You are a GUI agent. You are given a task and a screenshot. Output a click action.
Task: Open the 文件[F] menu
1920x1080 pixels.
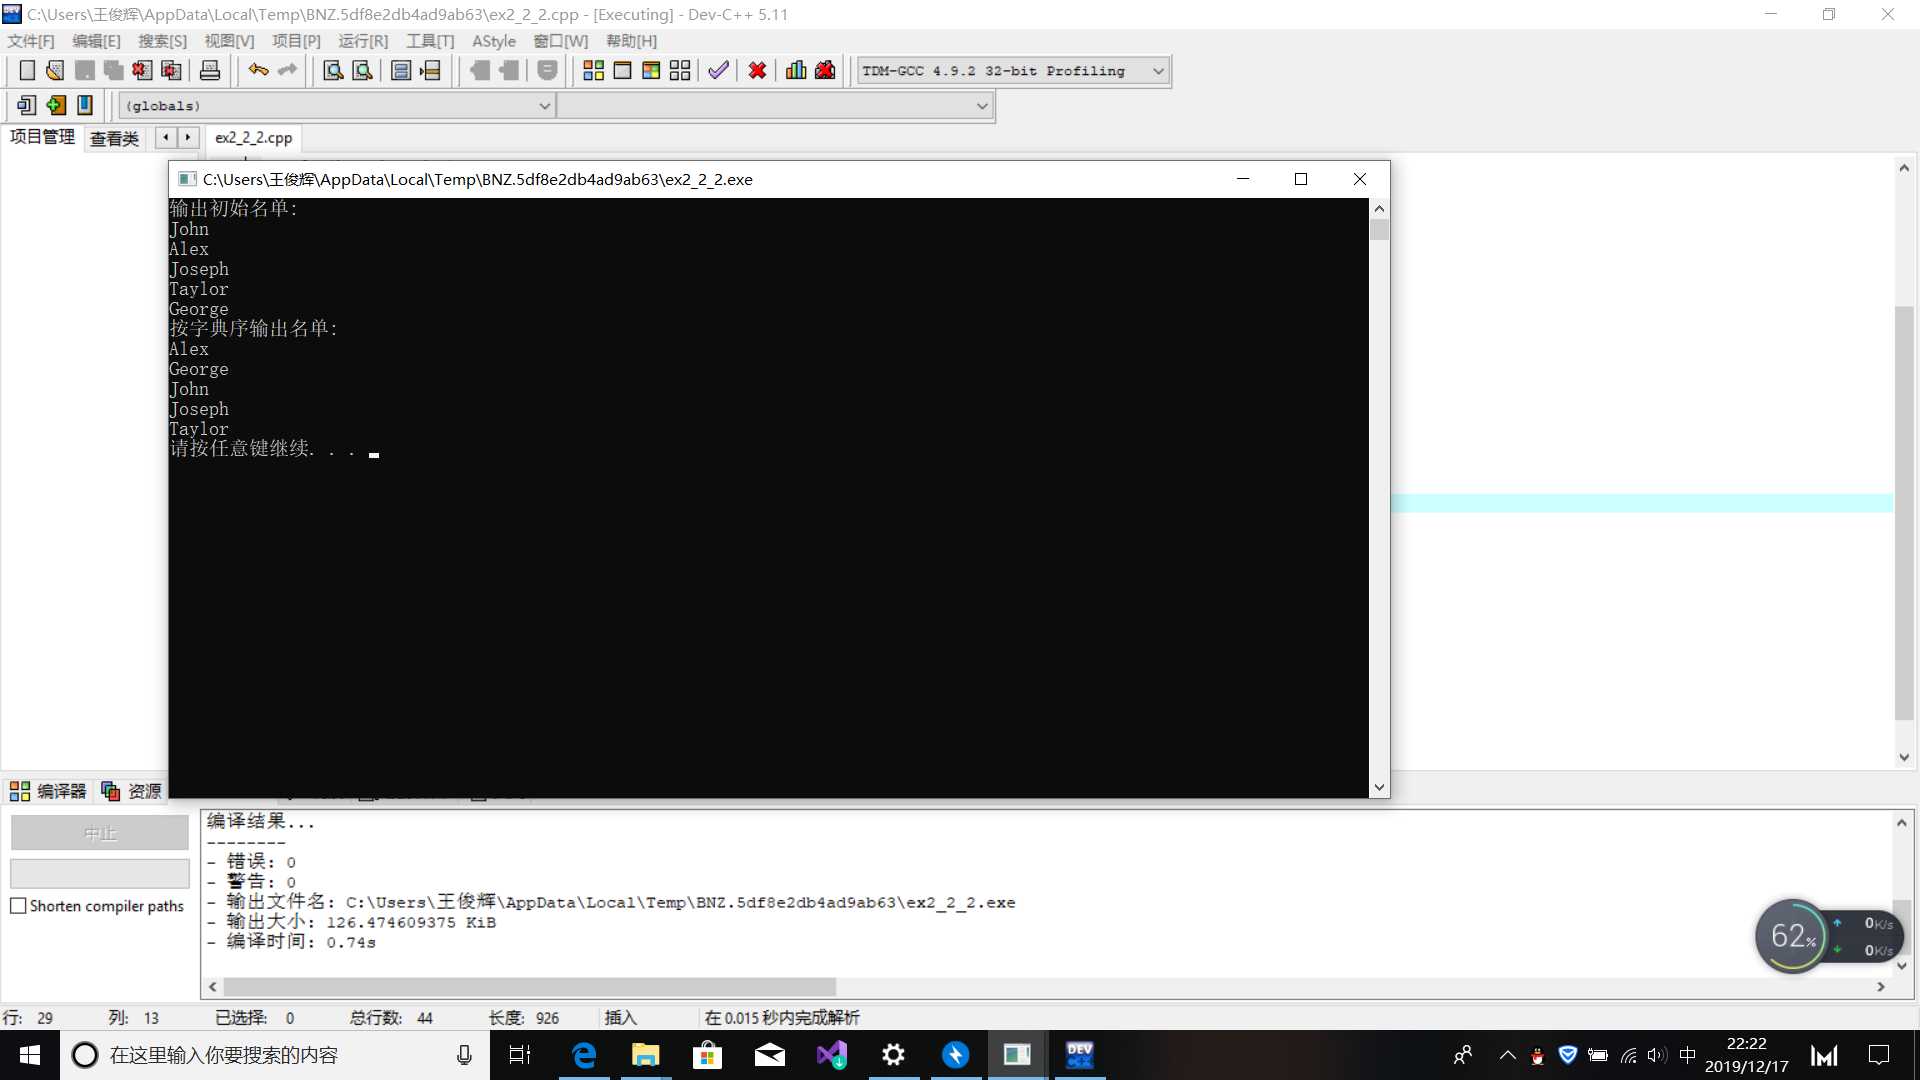tap(31, 41)
